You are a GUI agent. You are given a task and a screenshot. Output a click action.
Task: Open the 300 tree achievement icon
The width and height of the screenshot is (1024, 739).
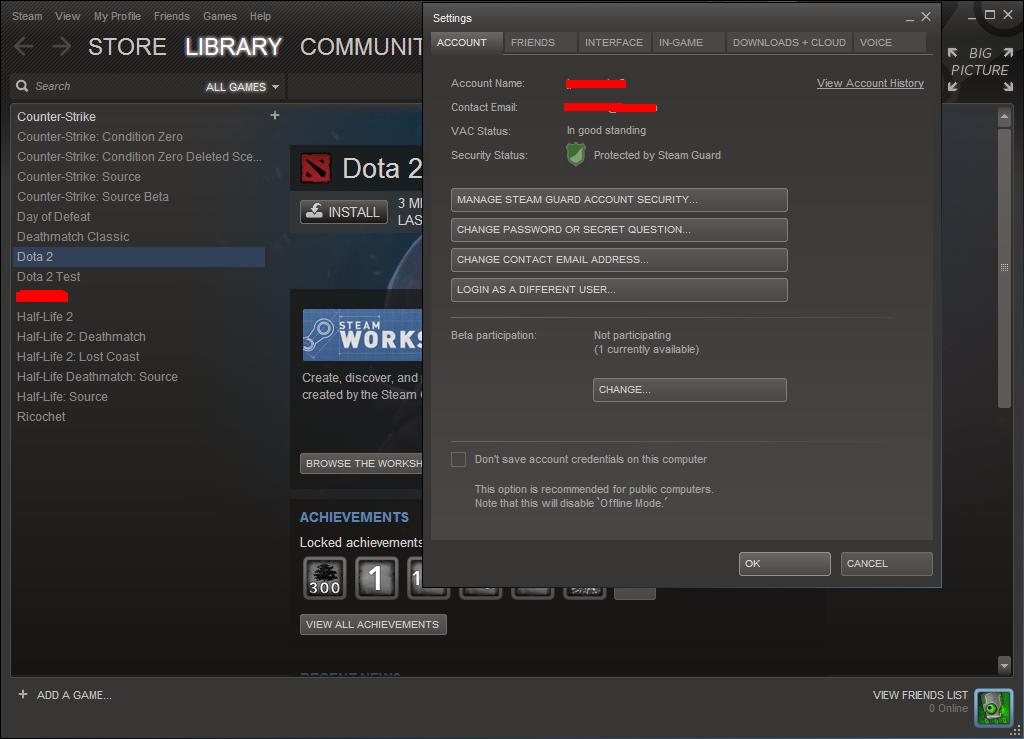325,578
